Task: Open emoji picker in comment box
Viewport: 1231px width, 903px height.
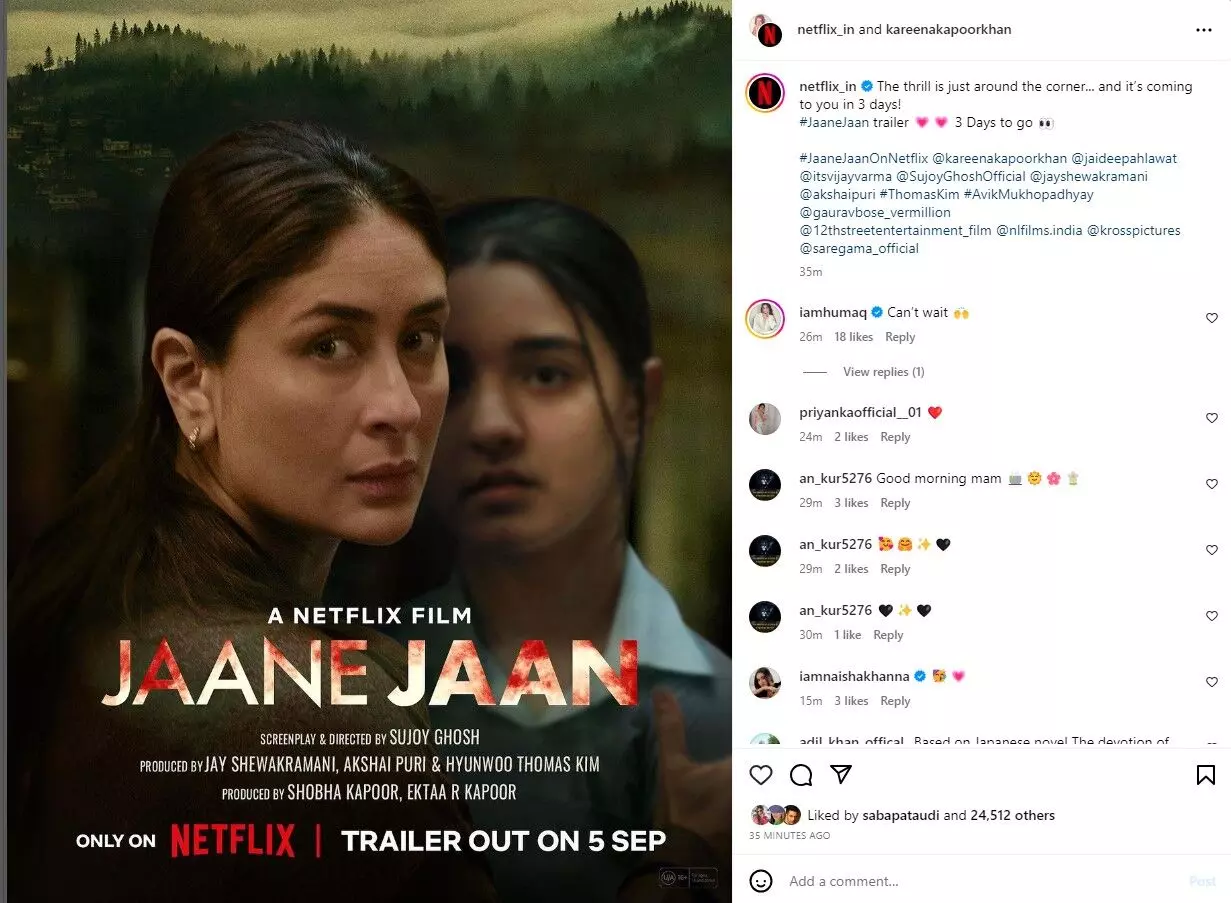Action: tap(761, 881)
